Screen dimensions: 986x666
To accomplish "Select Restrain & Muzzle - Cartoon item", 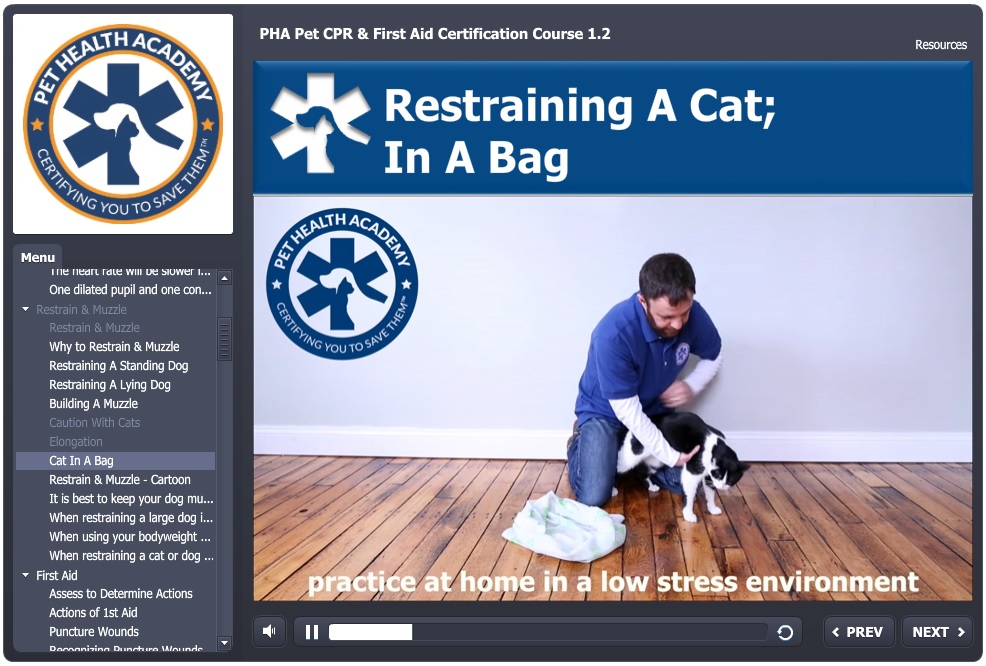I will [x=120, y=479].
